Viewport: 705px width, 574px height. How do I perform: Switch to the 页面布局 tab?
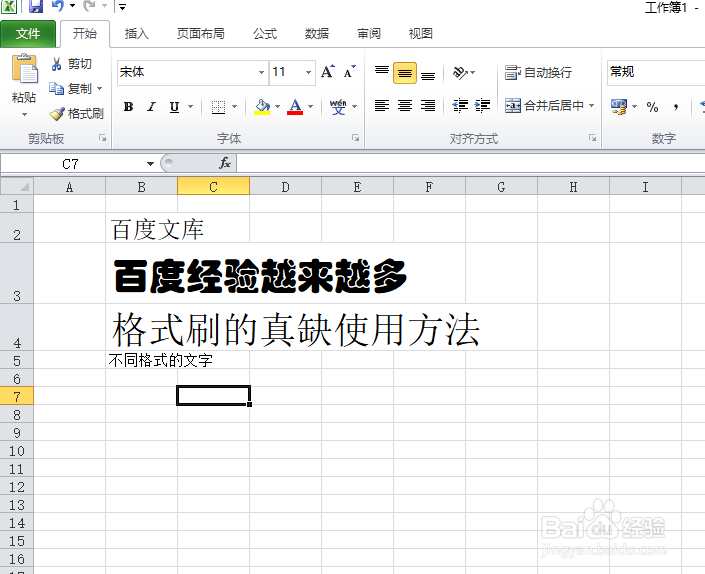point(201,34)
